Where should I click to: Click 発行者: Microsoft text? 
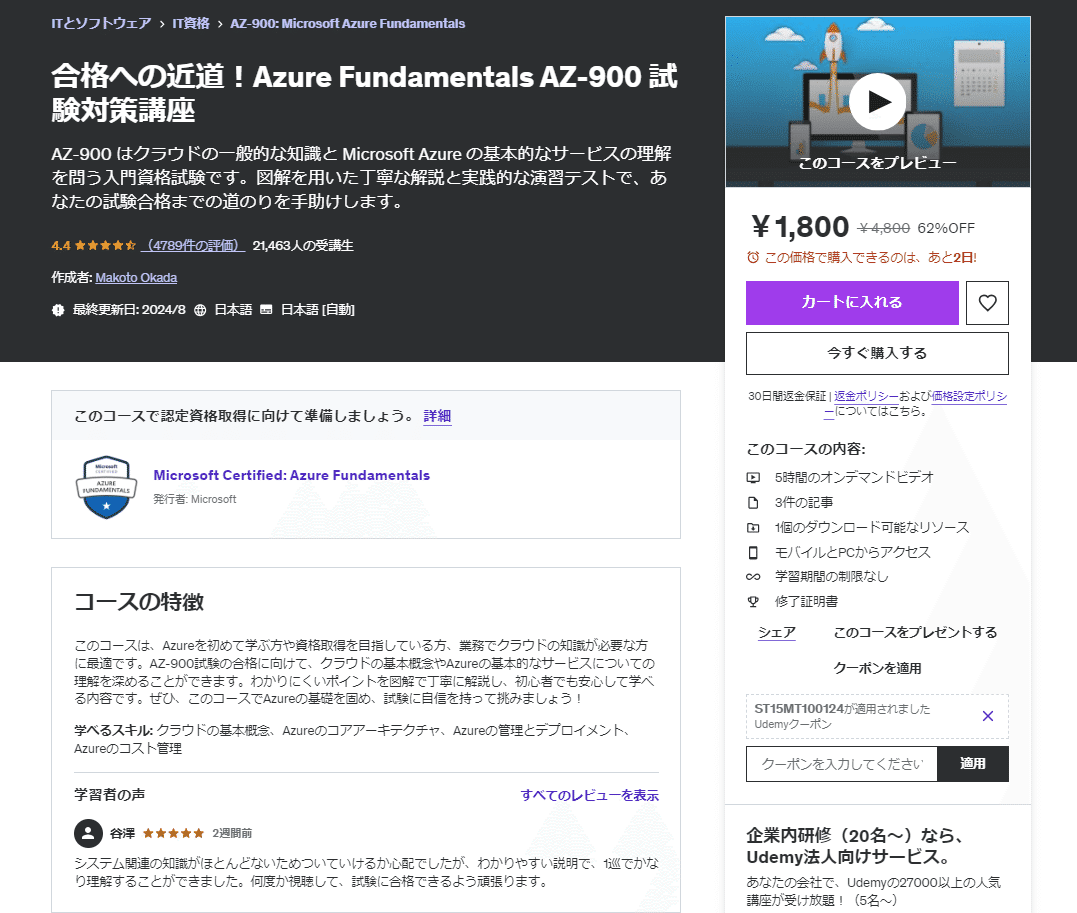194,499
